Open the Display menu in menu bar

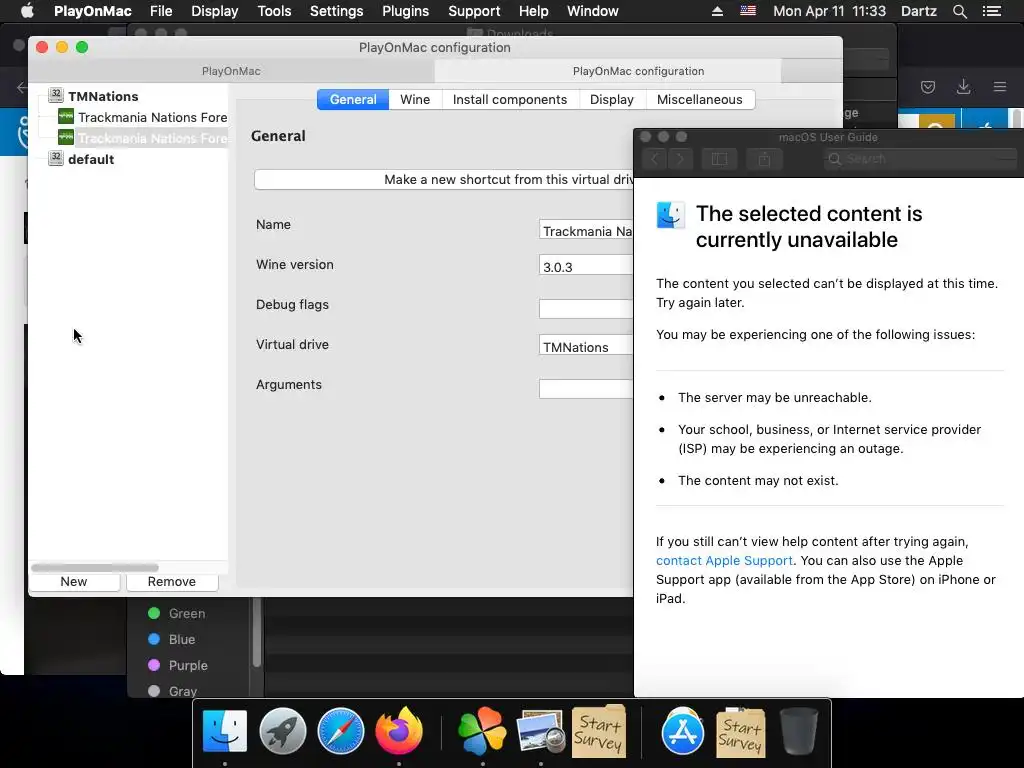click(x=214, y=11)
